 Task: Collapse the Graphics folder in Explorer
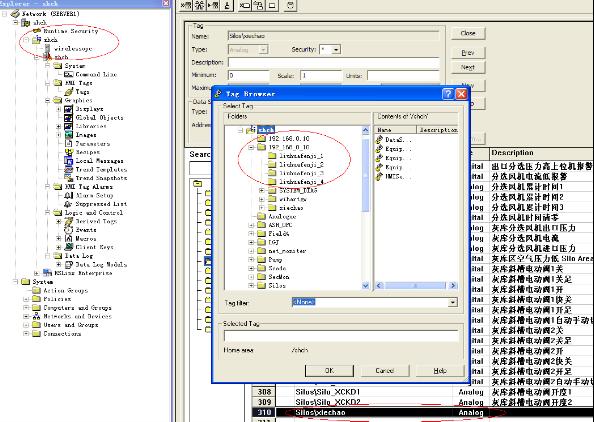48,100
